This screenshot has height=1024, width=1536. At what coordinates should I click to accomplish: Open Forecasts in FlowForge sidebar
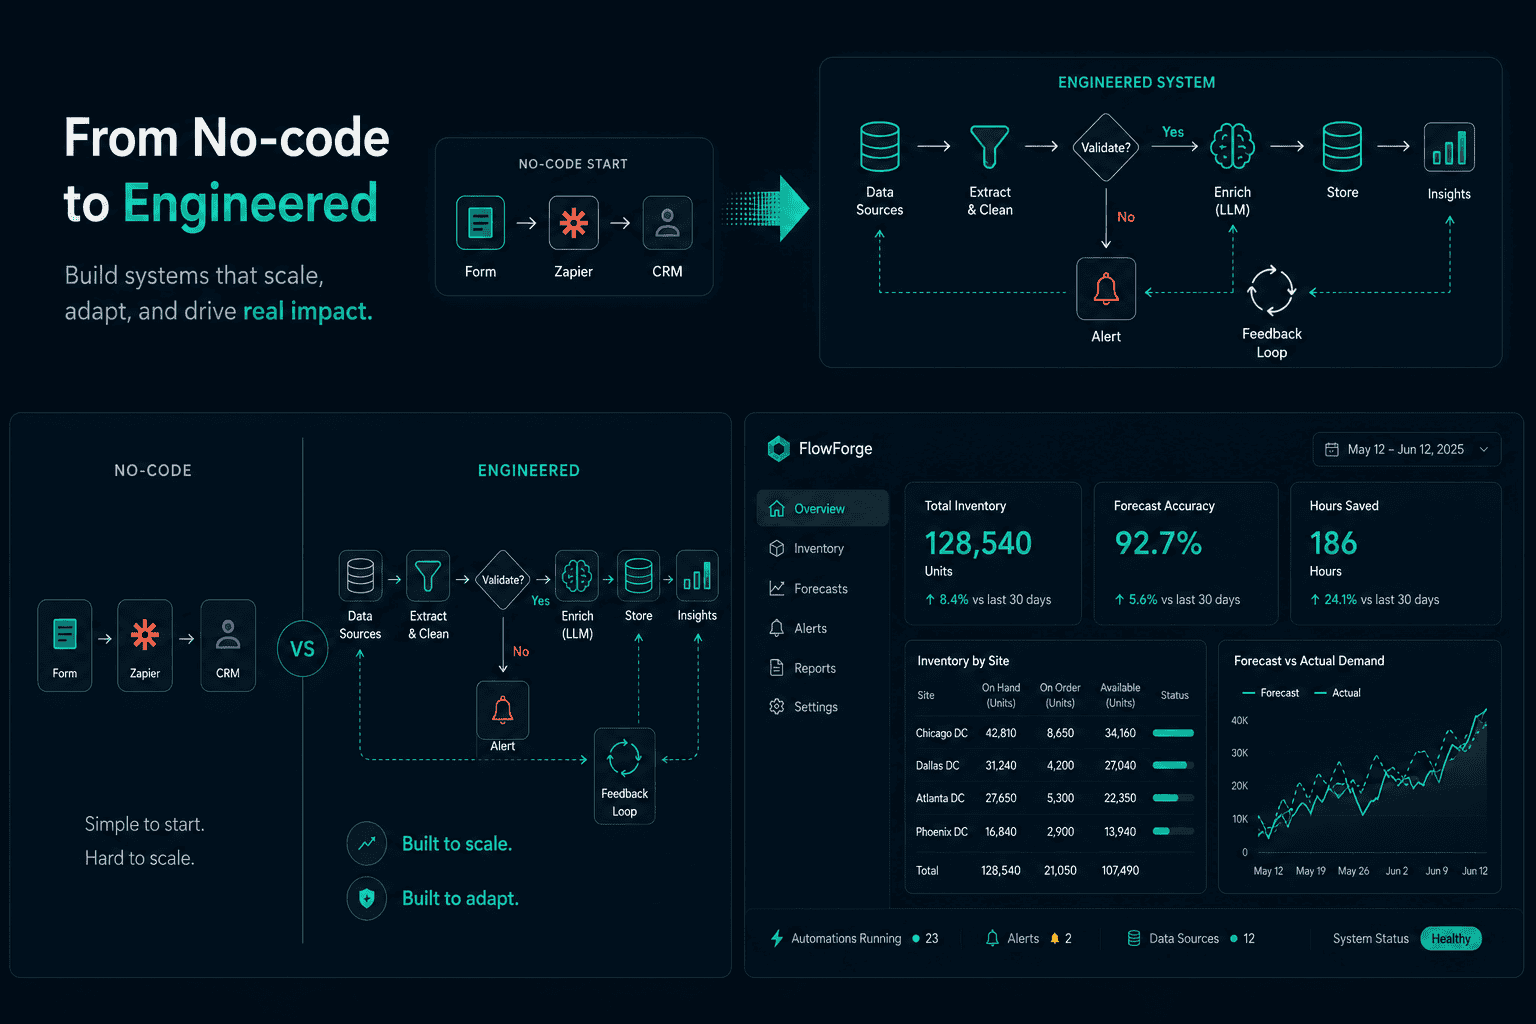(823, 588)
